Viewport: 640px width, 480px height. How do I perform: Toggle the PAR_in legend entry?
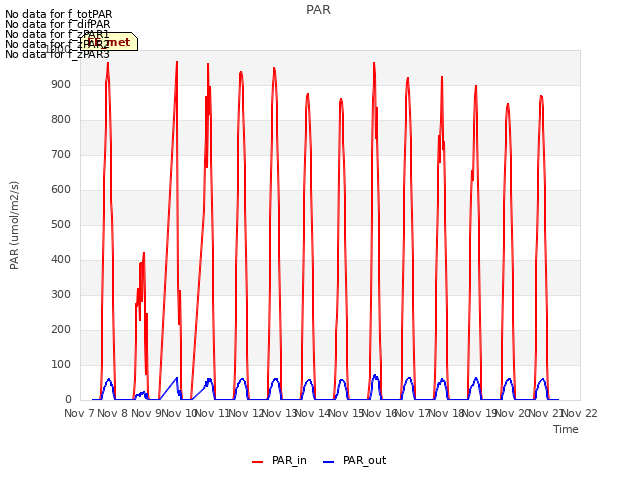[280, 460]
